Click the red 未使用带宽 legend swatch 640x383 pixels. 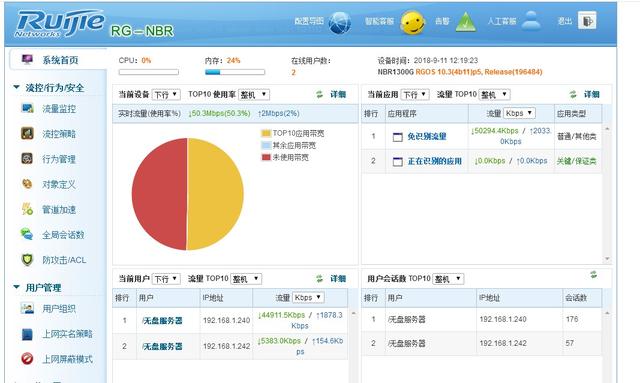click(266, 157)
